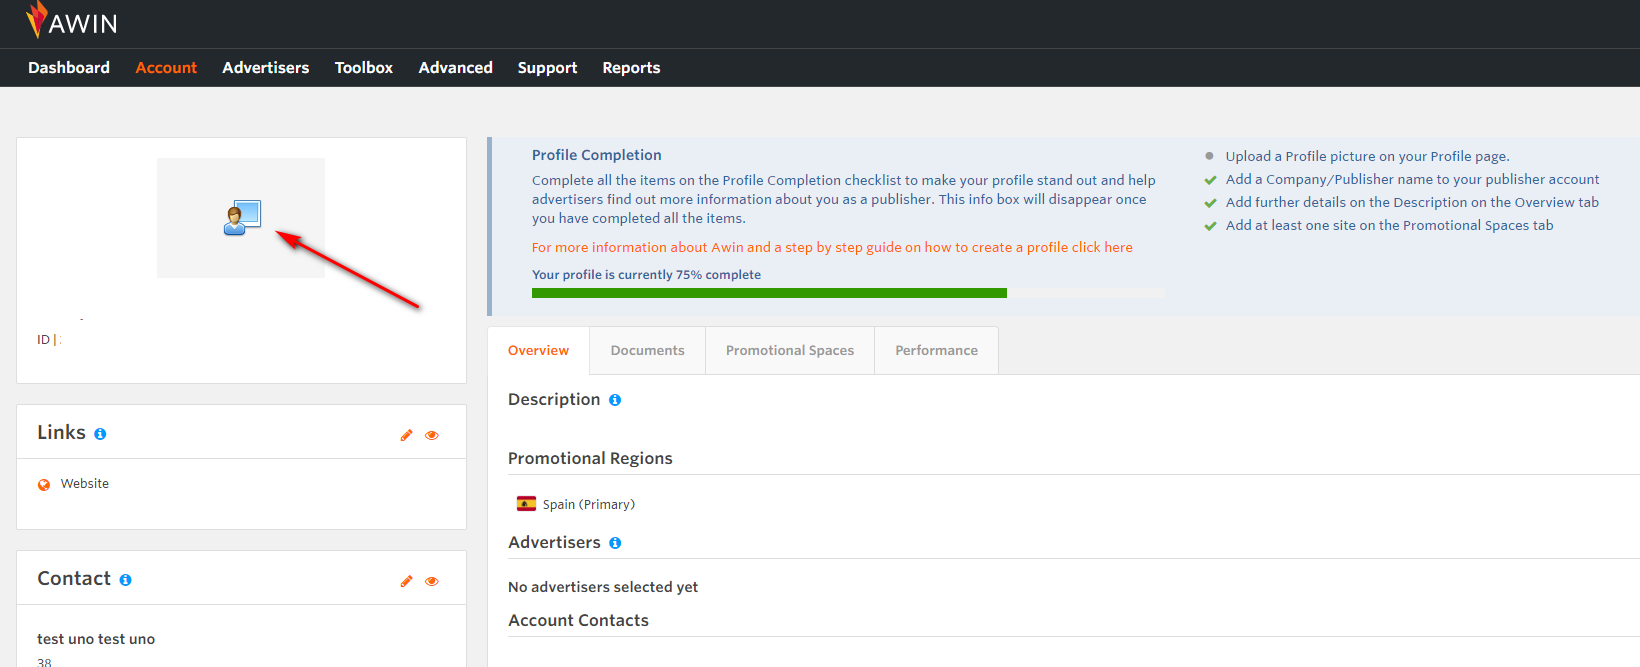Click the Description info icon
The width and height of the screenshot is (1640, 667).
pos(615,400)
